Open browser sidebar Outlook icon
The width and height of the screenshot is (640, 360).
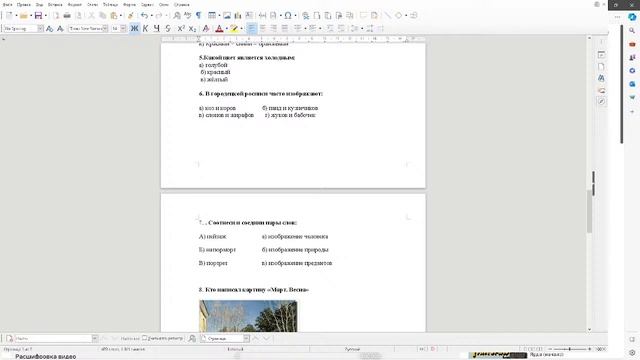[632, 84]
